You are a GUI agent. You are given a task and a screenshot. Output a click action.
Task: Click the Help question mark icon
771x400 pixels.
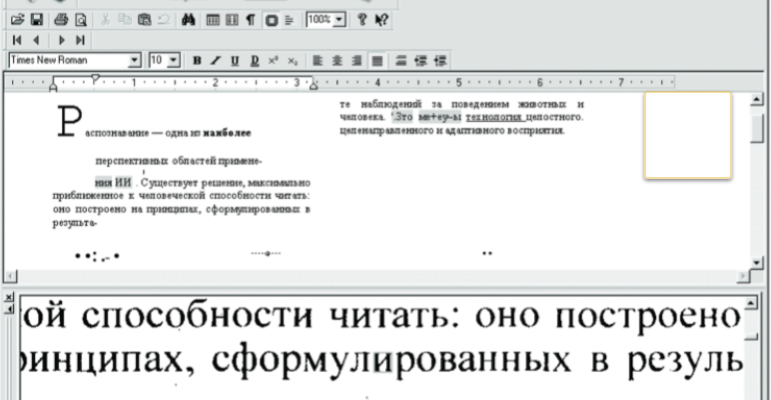point(362,19)
